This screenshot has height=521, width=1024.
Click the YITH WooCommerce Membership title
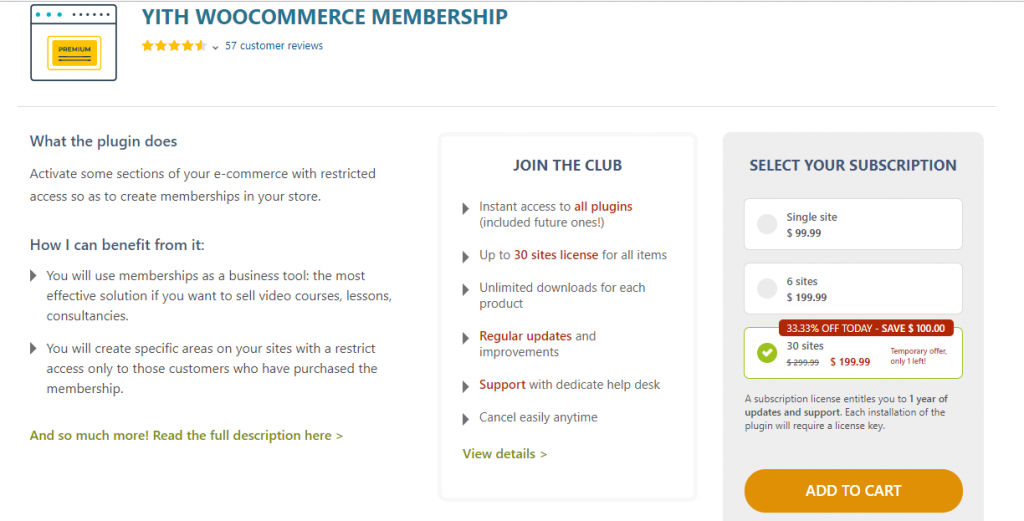pos(325,18)
